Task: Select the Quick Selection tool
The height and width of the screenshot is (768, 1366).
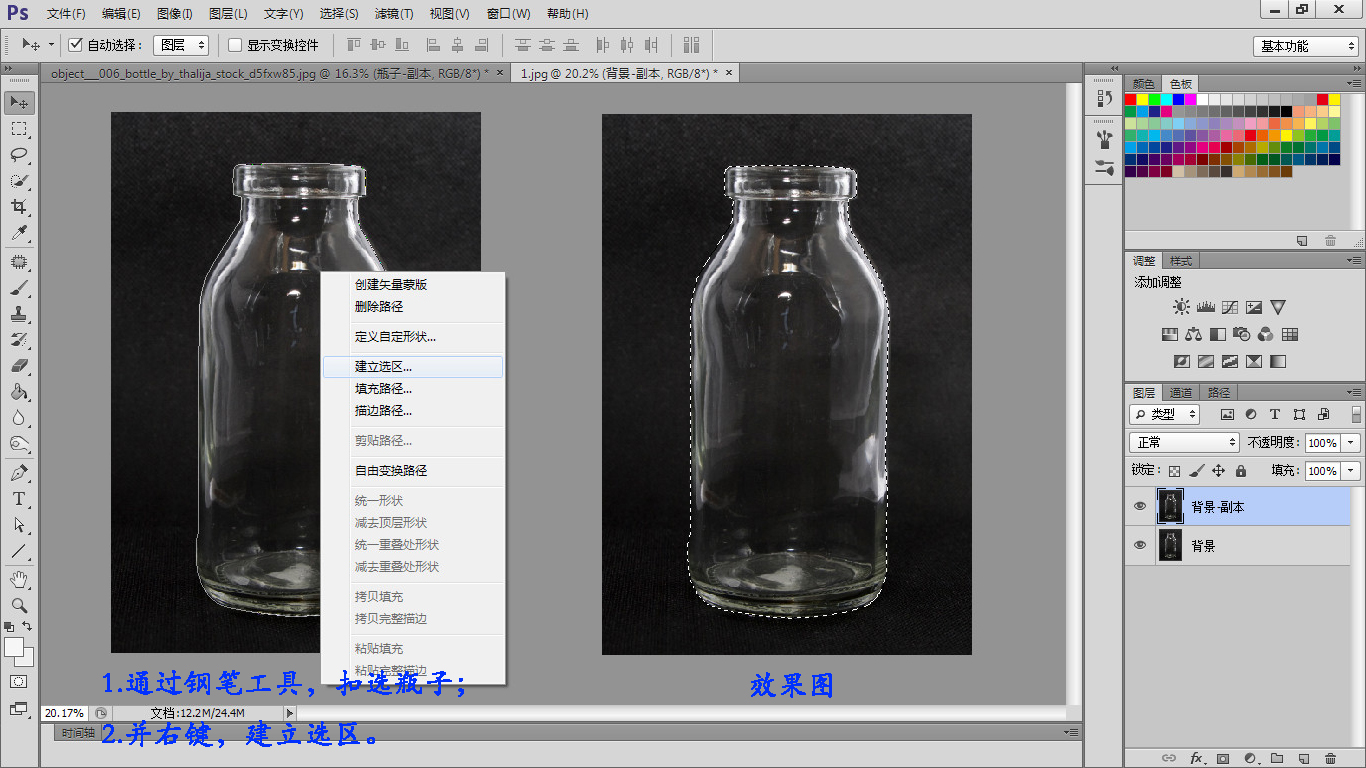Action: (19, 181)
